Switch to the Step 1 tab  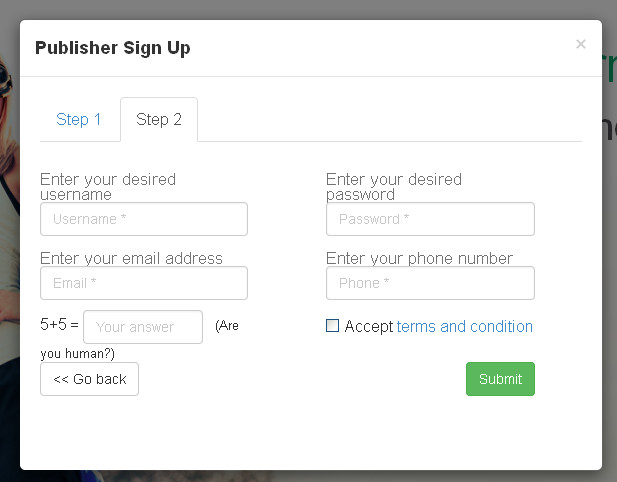point(79,120)
